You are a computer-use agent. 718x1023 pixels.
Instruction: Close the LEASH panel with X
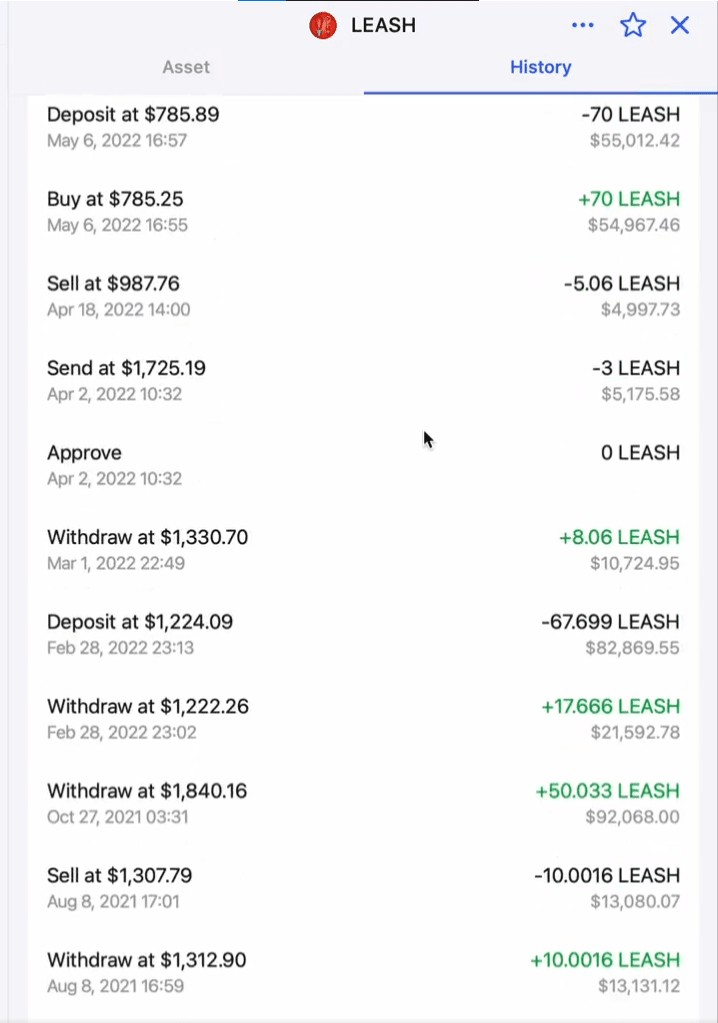pos(680,25)
